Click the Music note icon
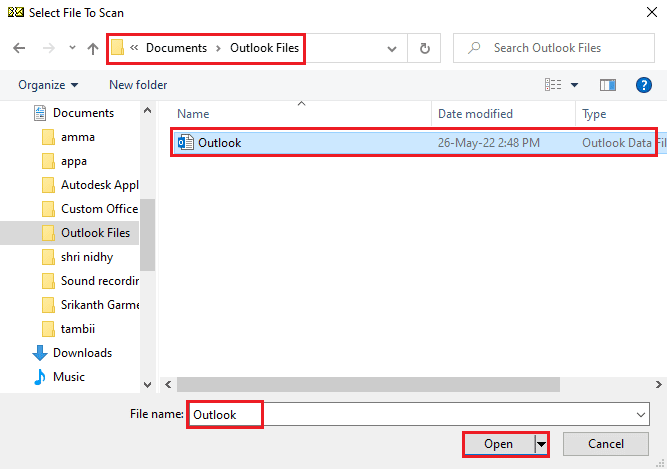This screenshot has width=667, height=469. (x=40, y=377)
